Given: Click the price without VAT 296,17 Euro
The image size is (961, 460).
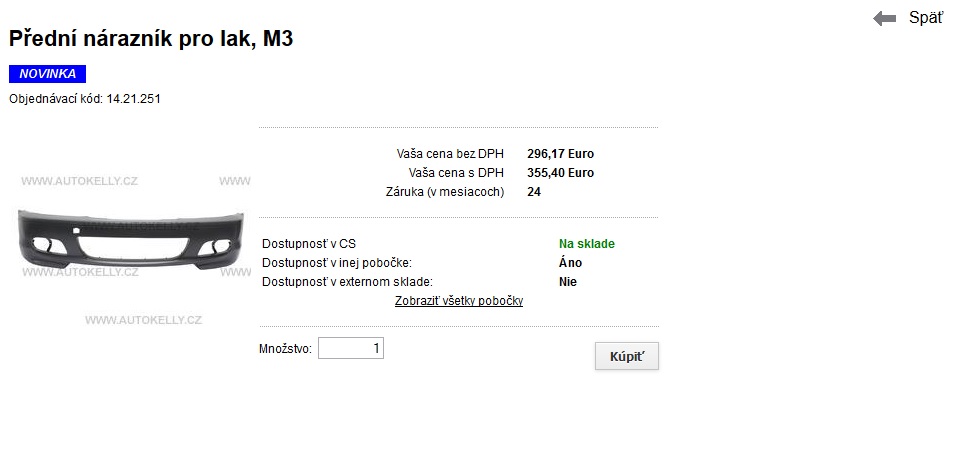Looking at the screenshot, I should pos(560,154).
